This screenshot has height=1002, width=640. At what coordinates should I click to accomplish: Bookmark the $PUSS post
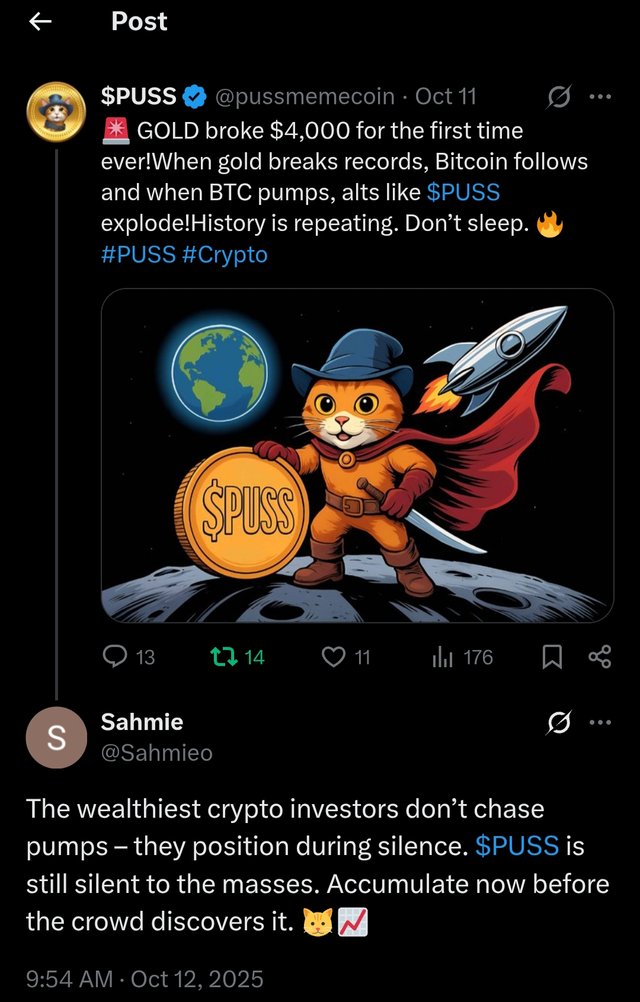click(551, 657)
